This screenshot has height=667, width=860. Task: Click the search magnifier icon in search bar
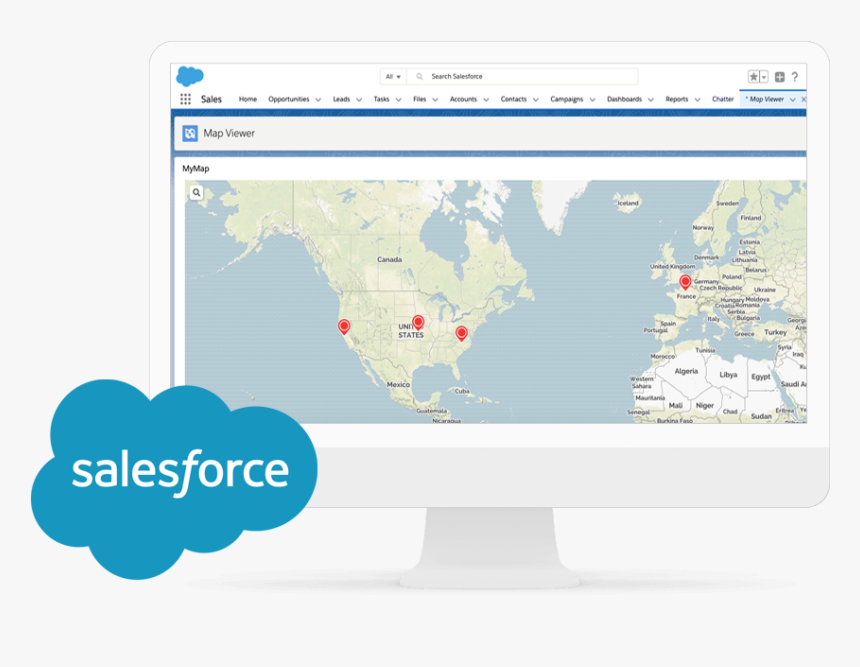point(420,77)
